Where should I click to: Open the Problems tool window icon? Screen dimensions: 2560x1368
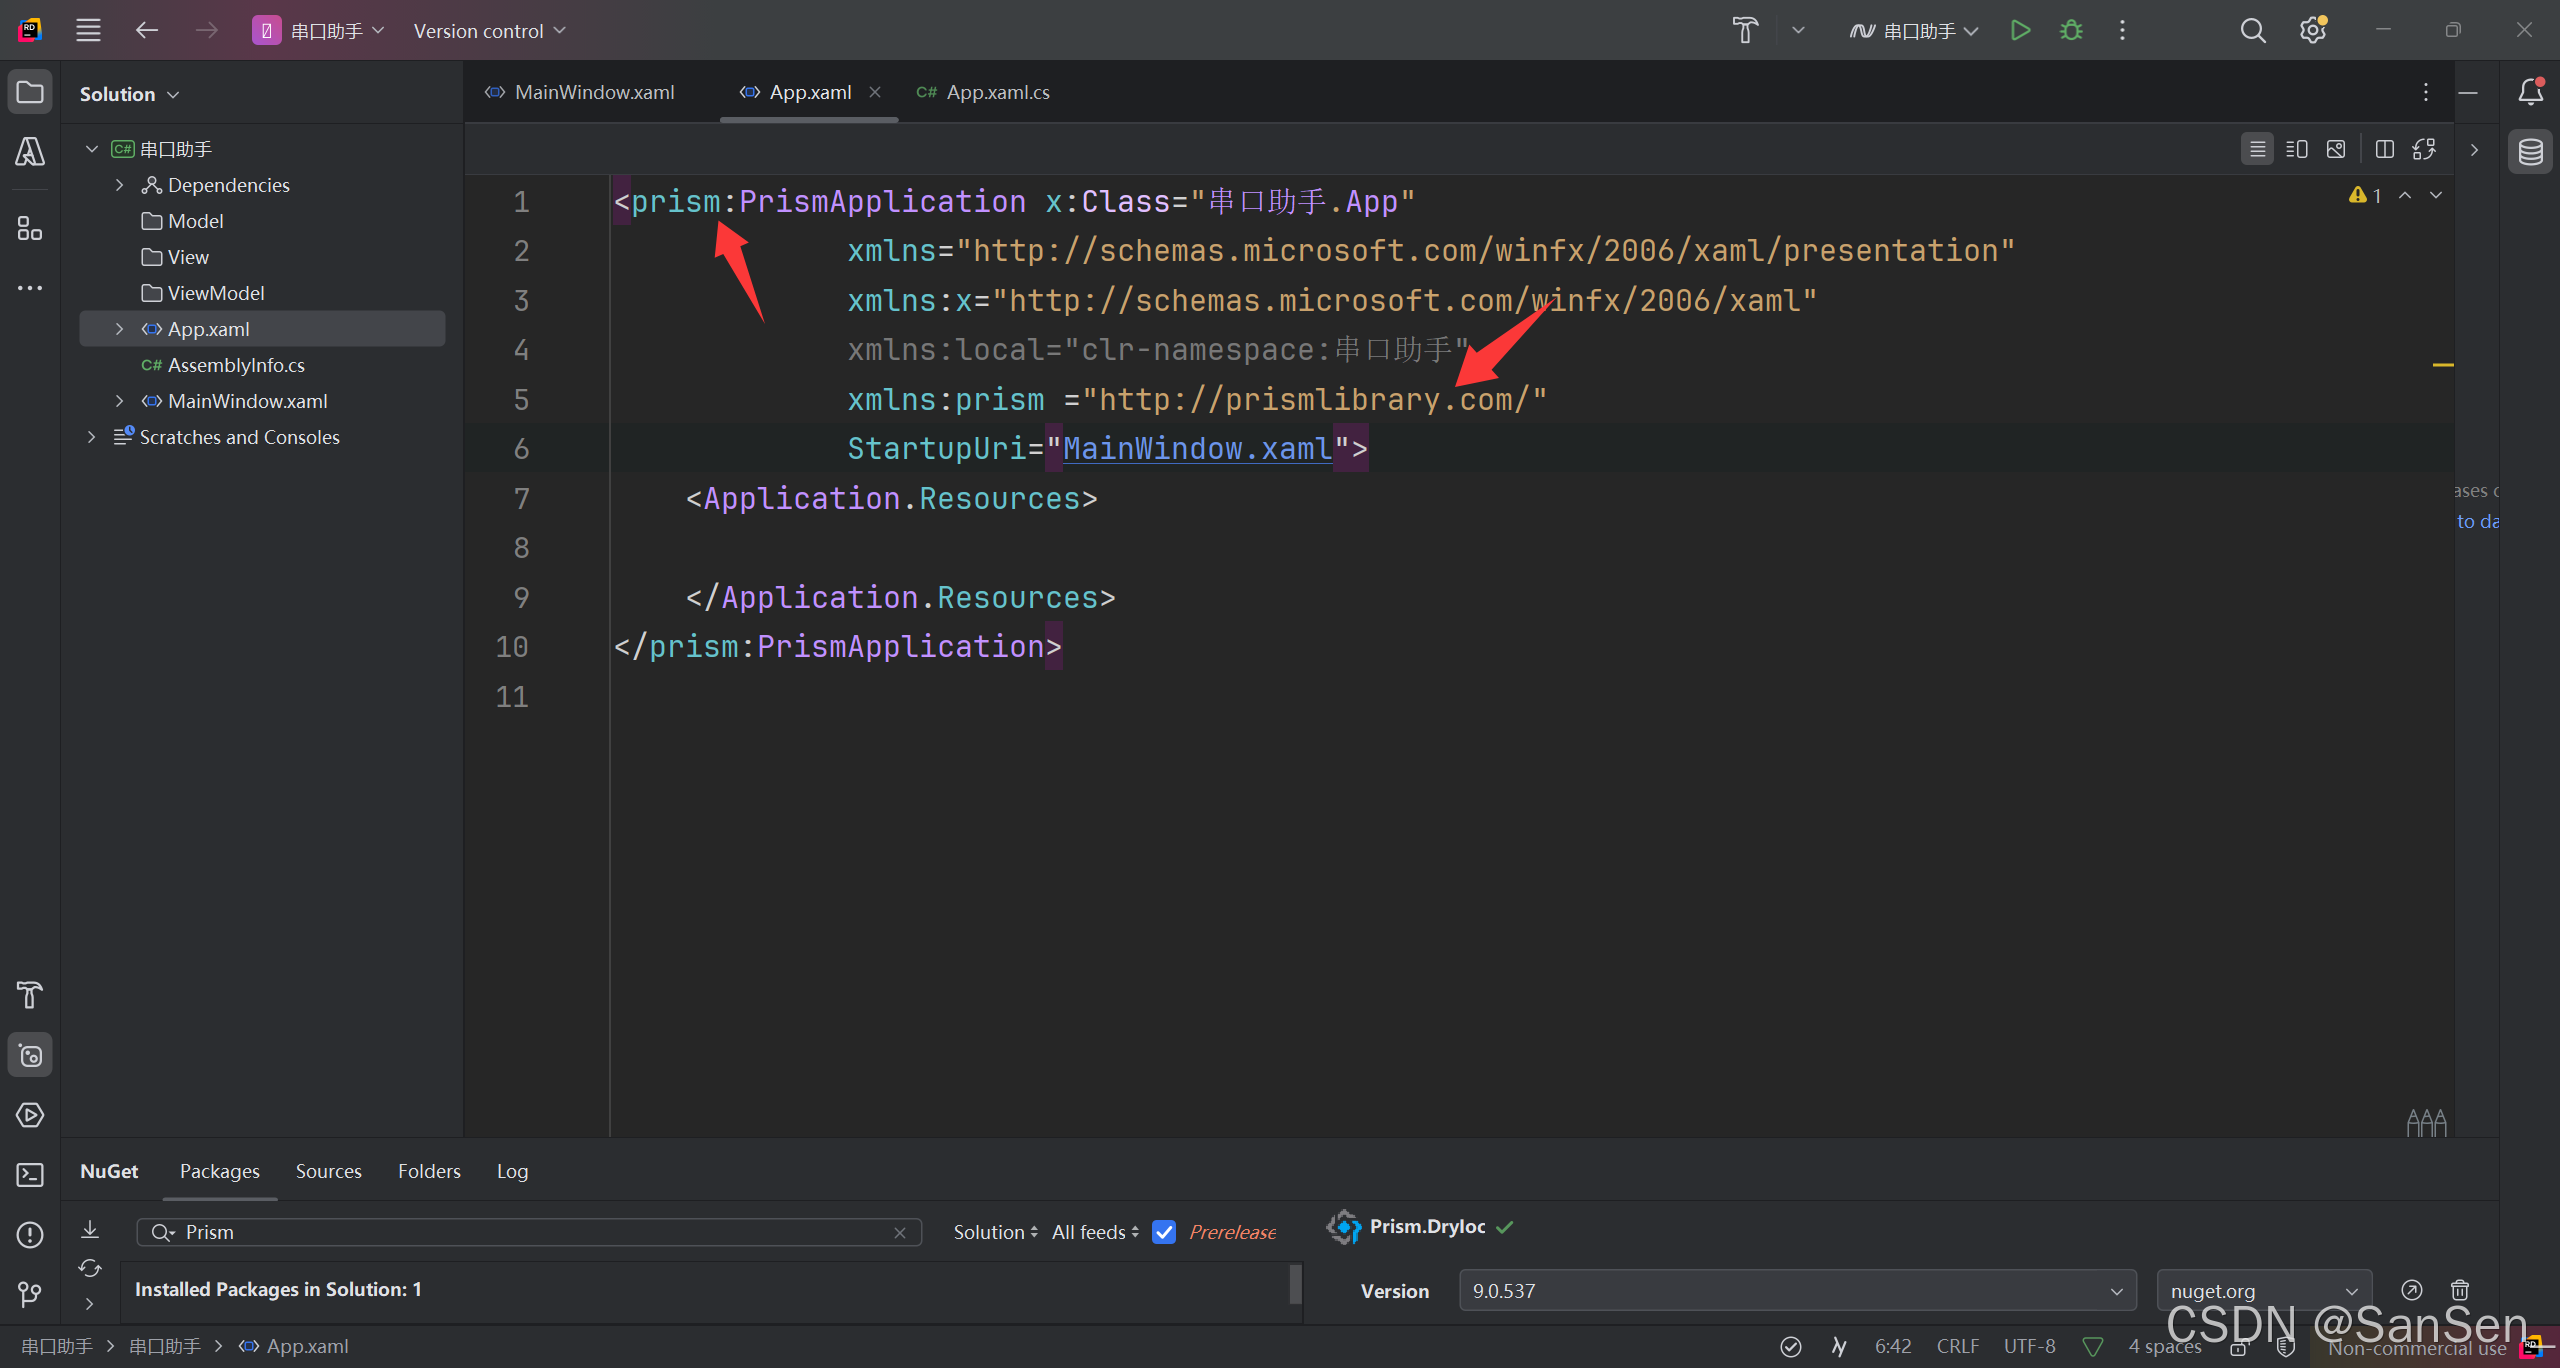click(x=30, y=1235)
